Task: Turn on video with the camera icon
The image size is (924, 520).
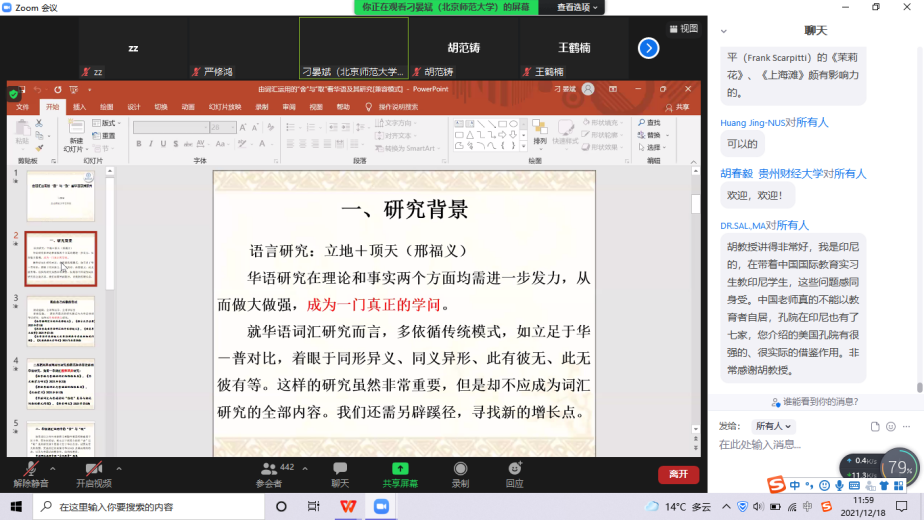Action: pos(93,469)
